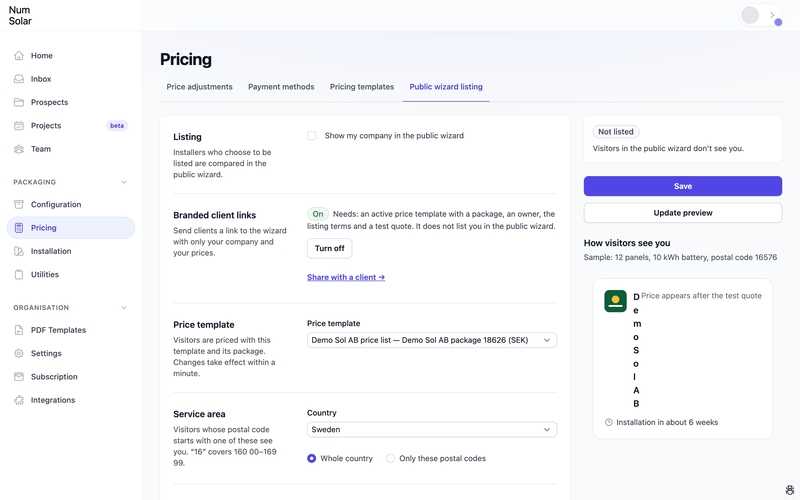This screenshot has height=500, width=800.
Task: Click the Prospects folder icon
Action: point(19,103)
